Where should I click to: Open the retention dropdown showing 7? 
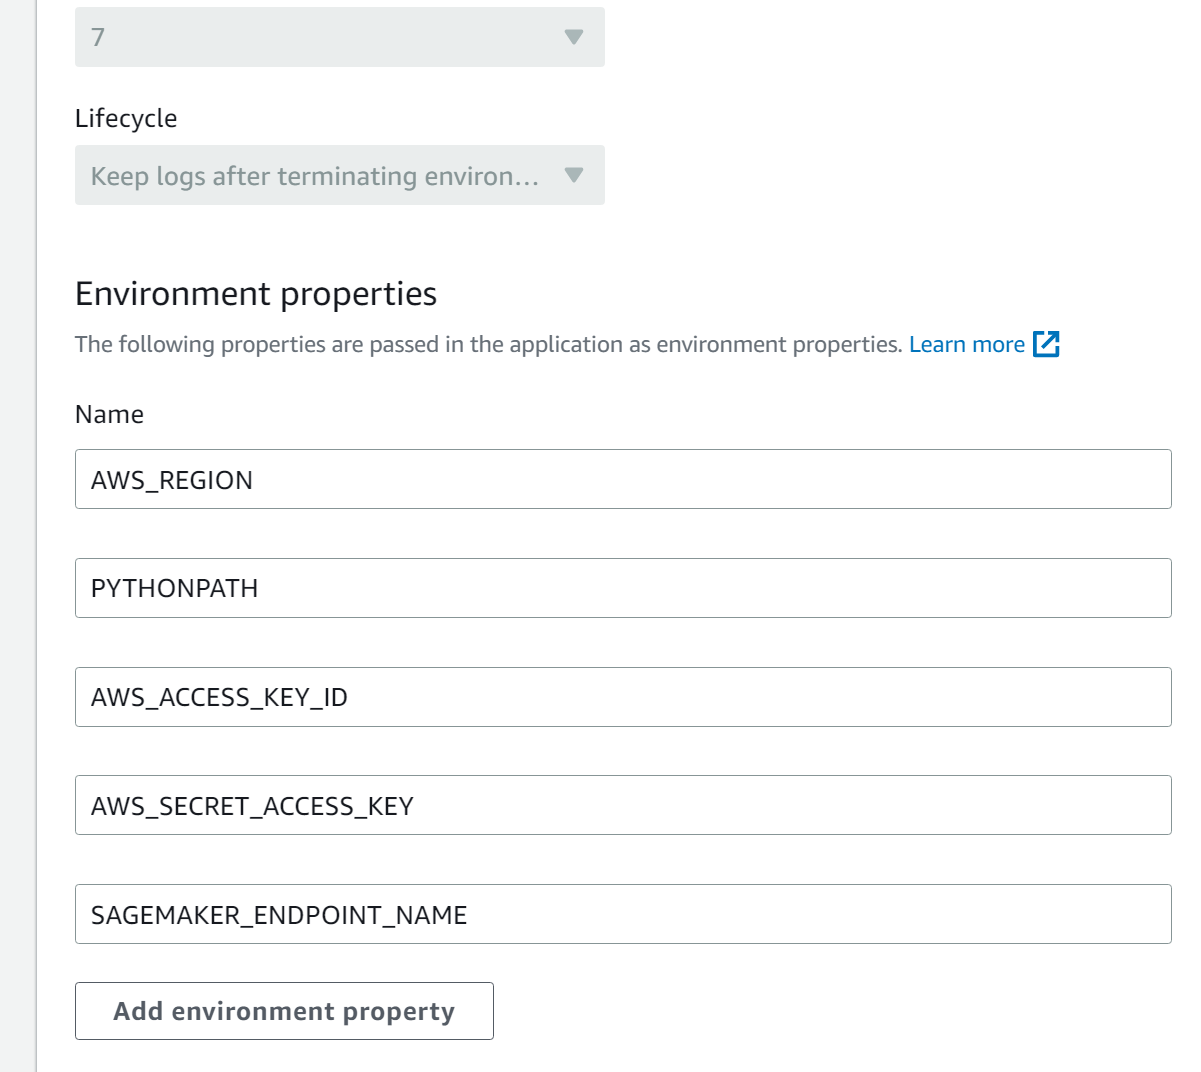point(339,37)
